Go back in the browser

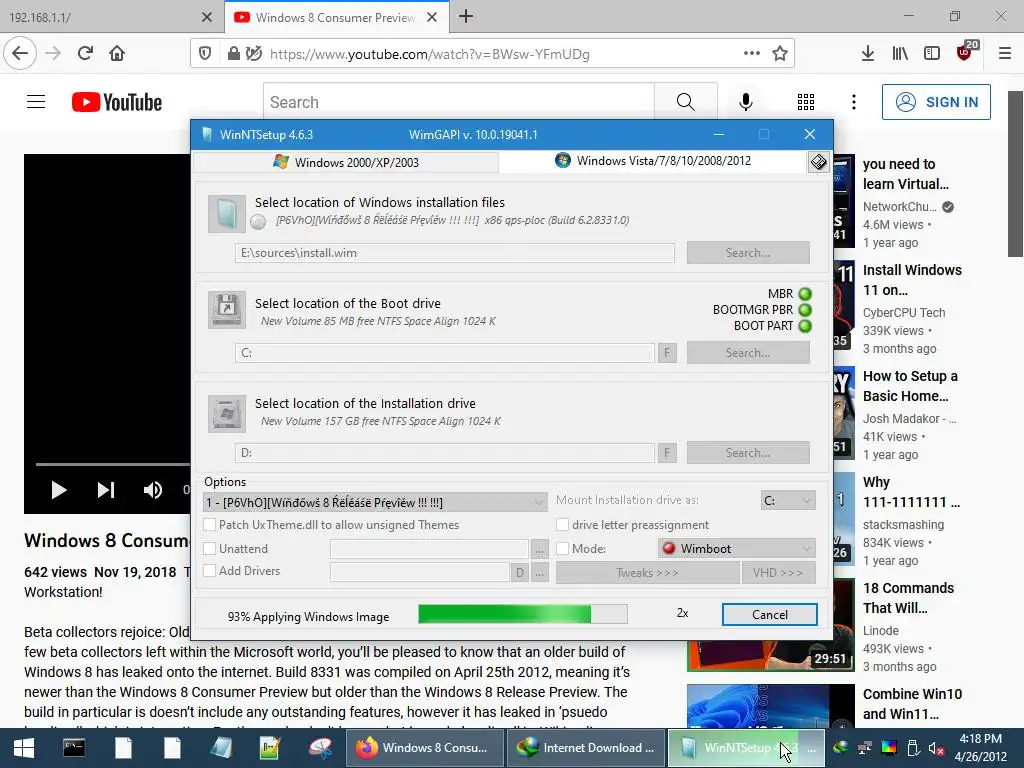(20, 54)
